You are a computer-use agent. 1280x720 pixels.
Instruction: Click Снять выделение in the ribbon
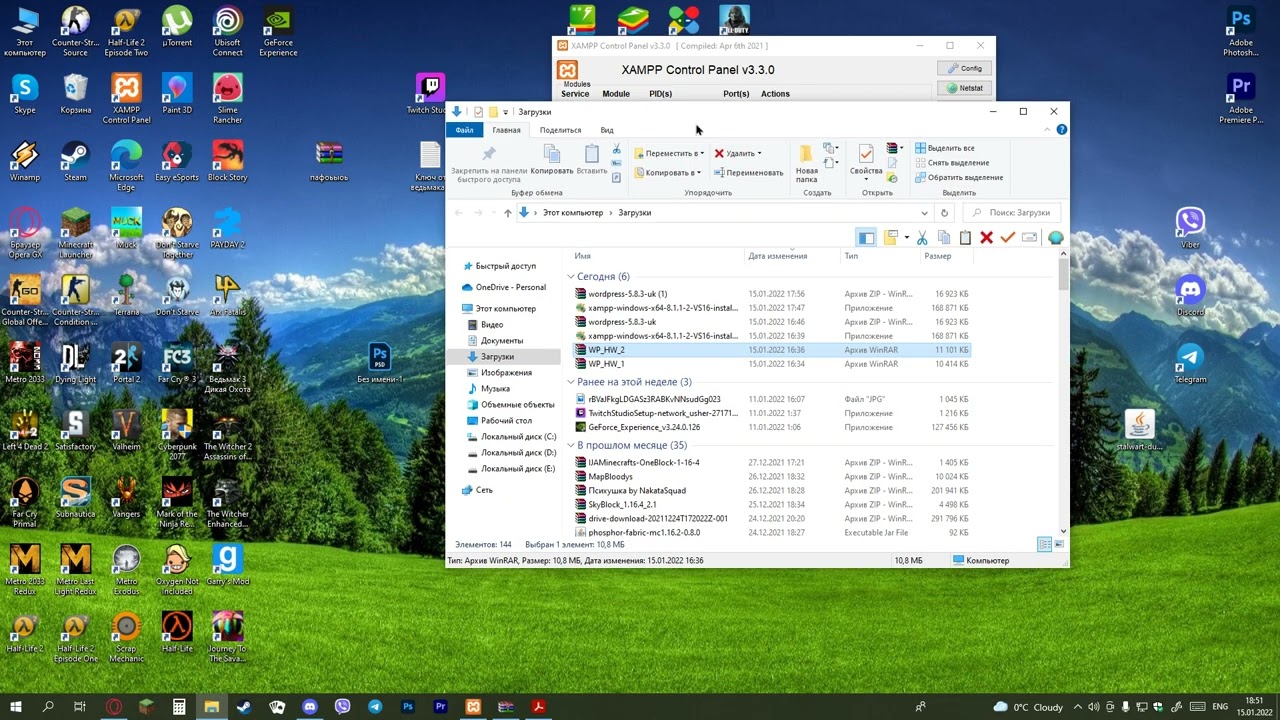click(x=951, y=163)
